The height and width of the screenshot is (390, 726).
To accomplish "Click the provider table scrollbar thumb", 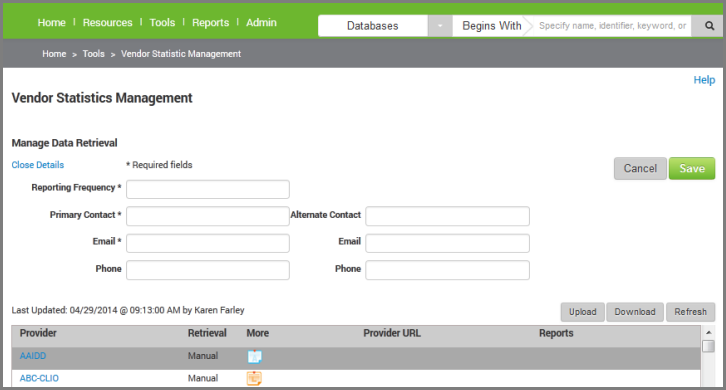I will 708,346.
